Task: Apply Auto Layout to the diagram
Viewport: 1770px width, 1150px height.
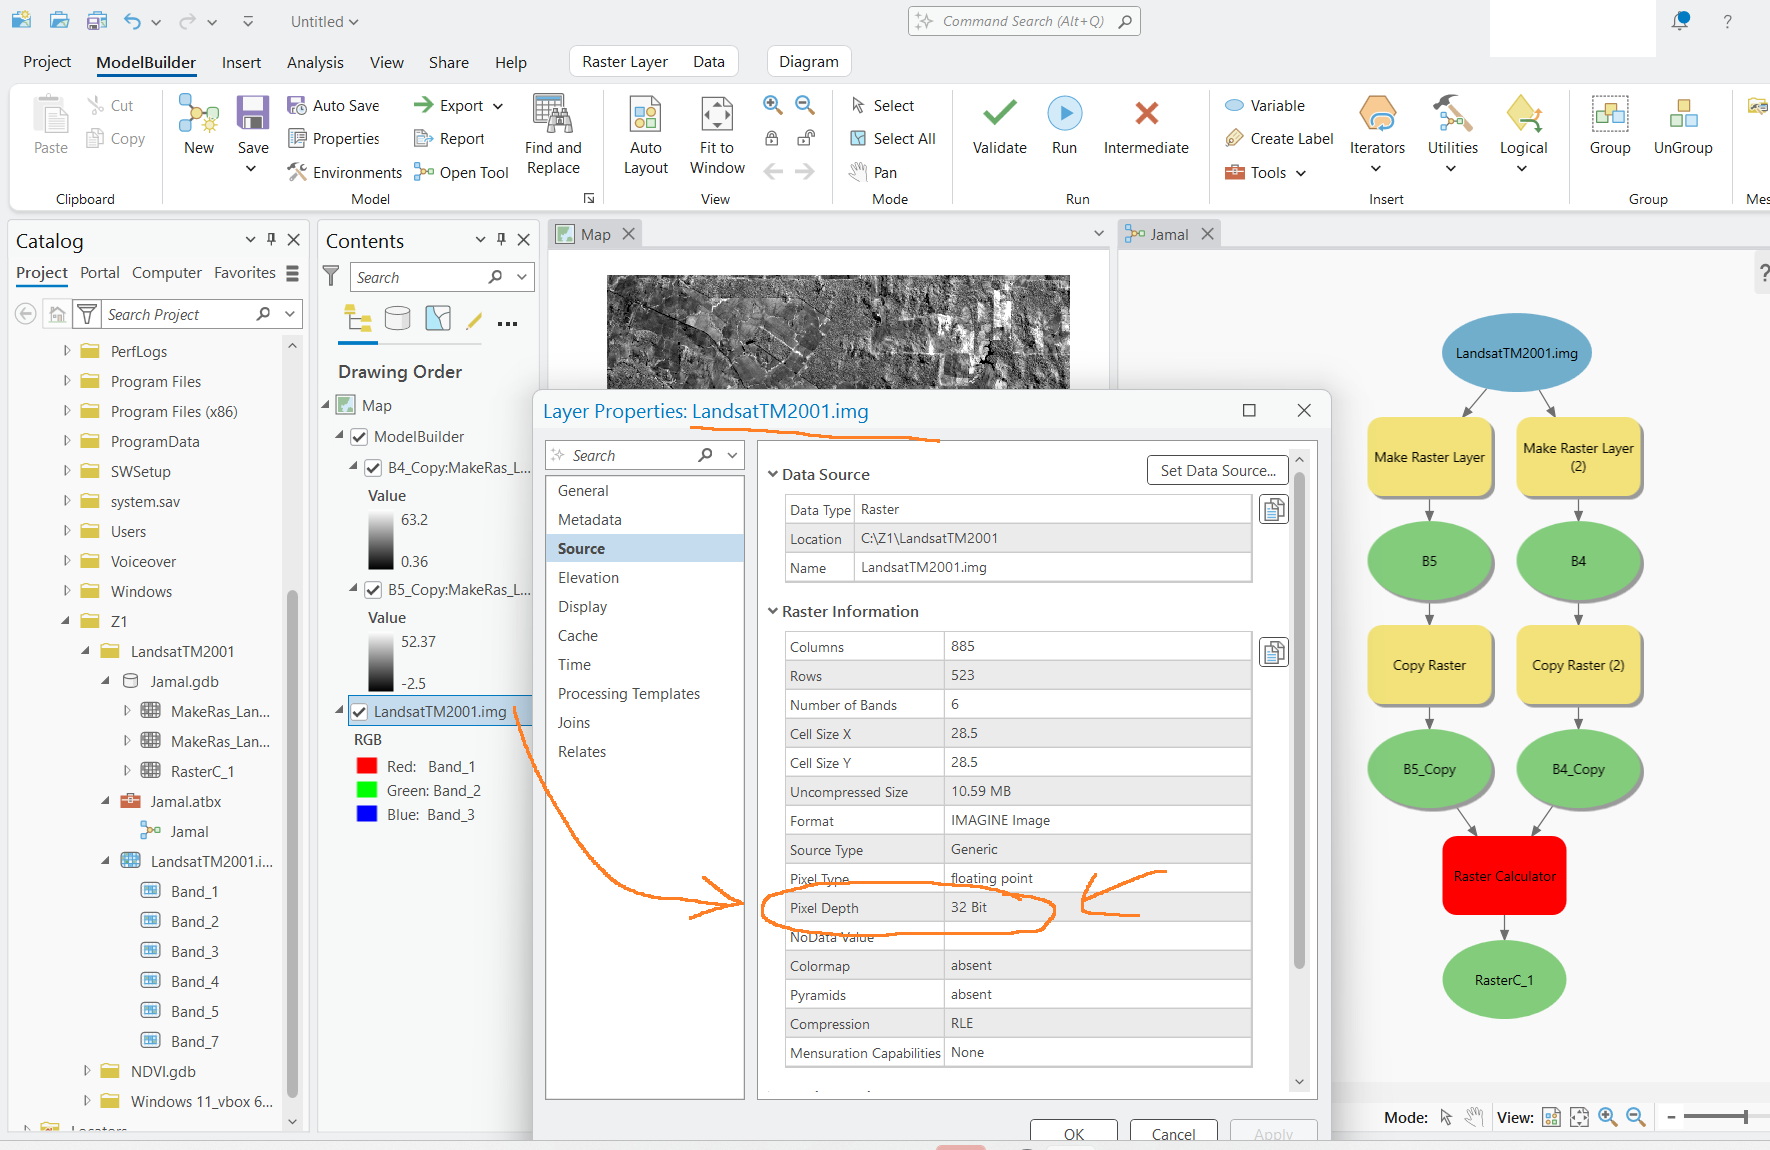Action: [x=645, y=130]
